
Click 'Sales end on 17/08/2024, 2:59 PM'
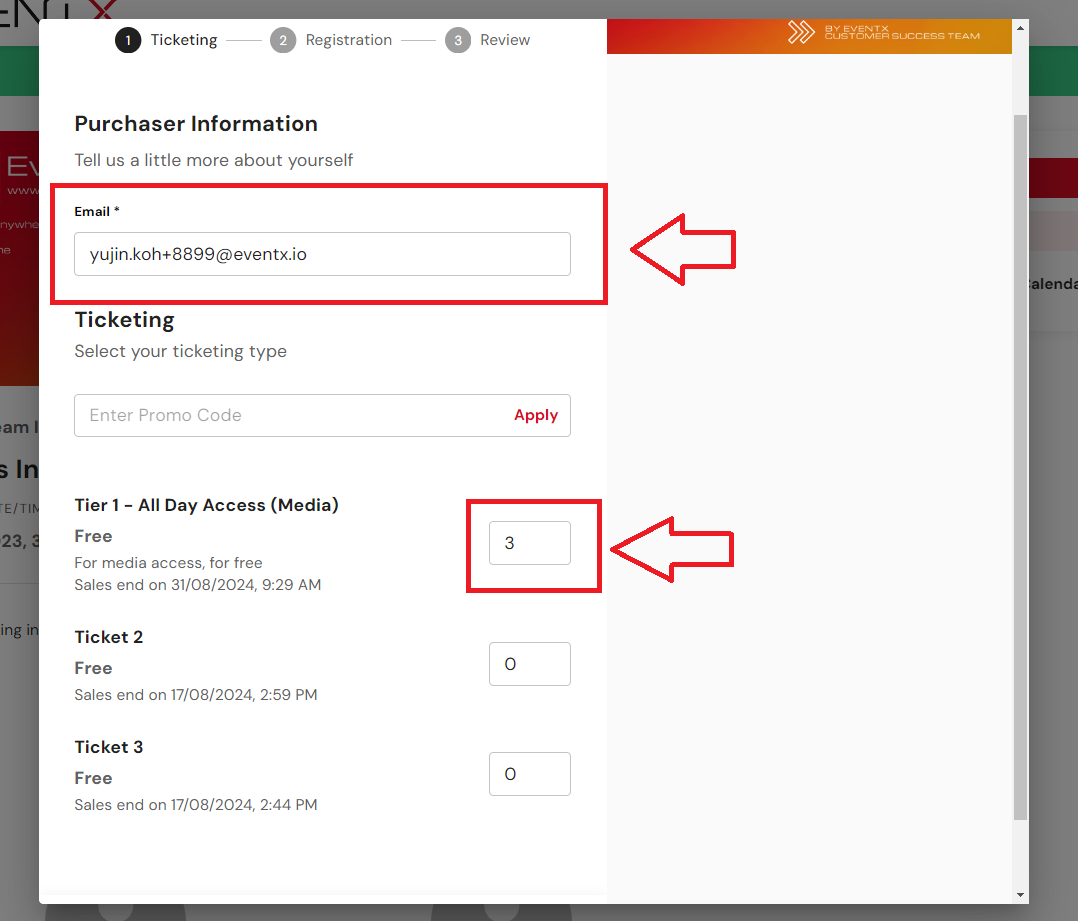click(x=196, y=695)
